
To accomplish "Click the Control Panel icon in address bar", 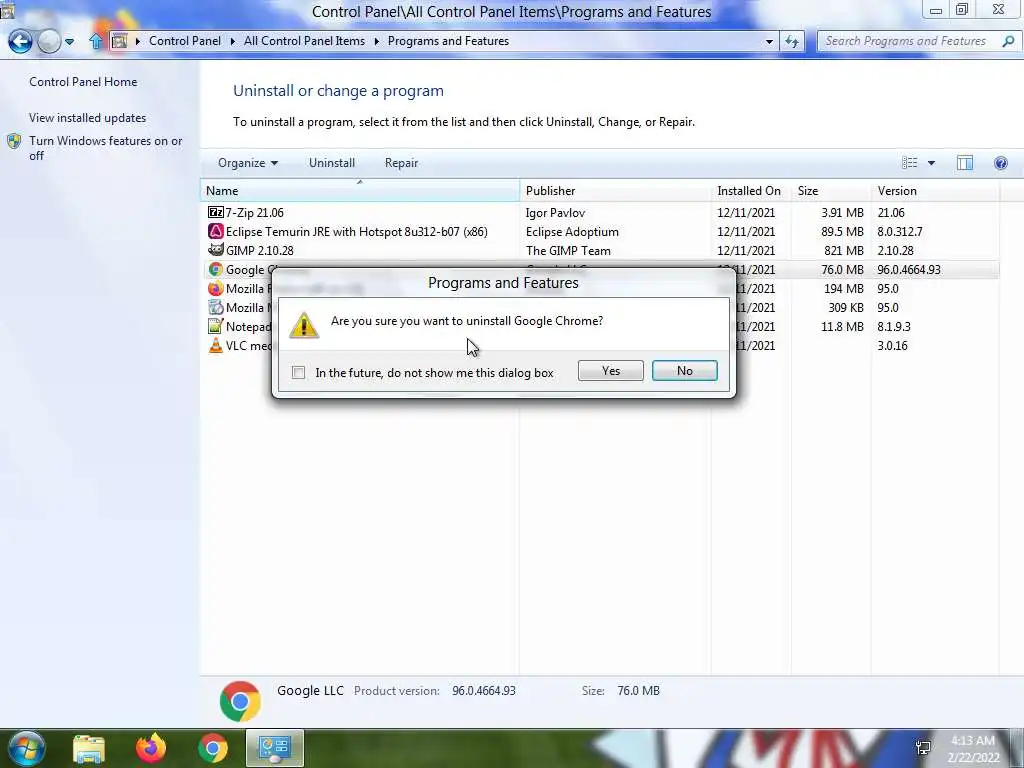I will pos(120,41).
